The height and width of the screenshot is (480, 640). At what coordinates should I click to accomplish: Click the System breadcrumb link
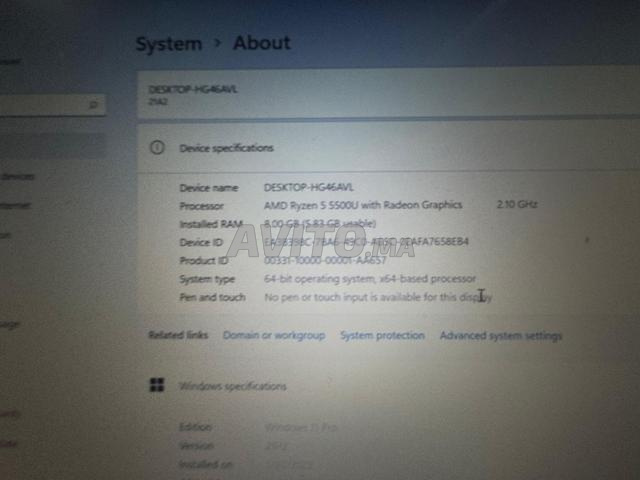[169, 44]
